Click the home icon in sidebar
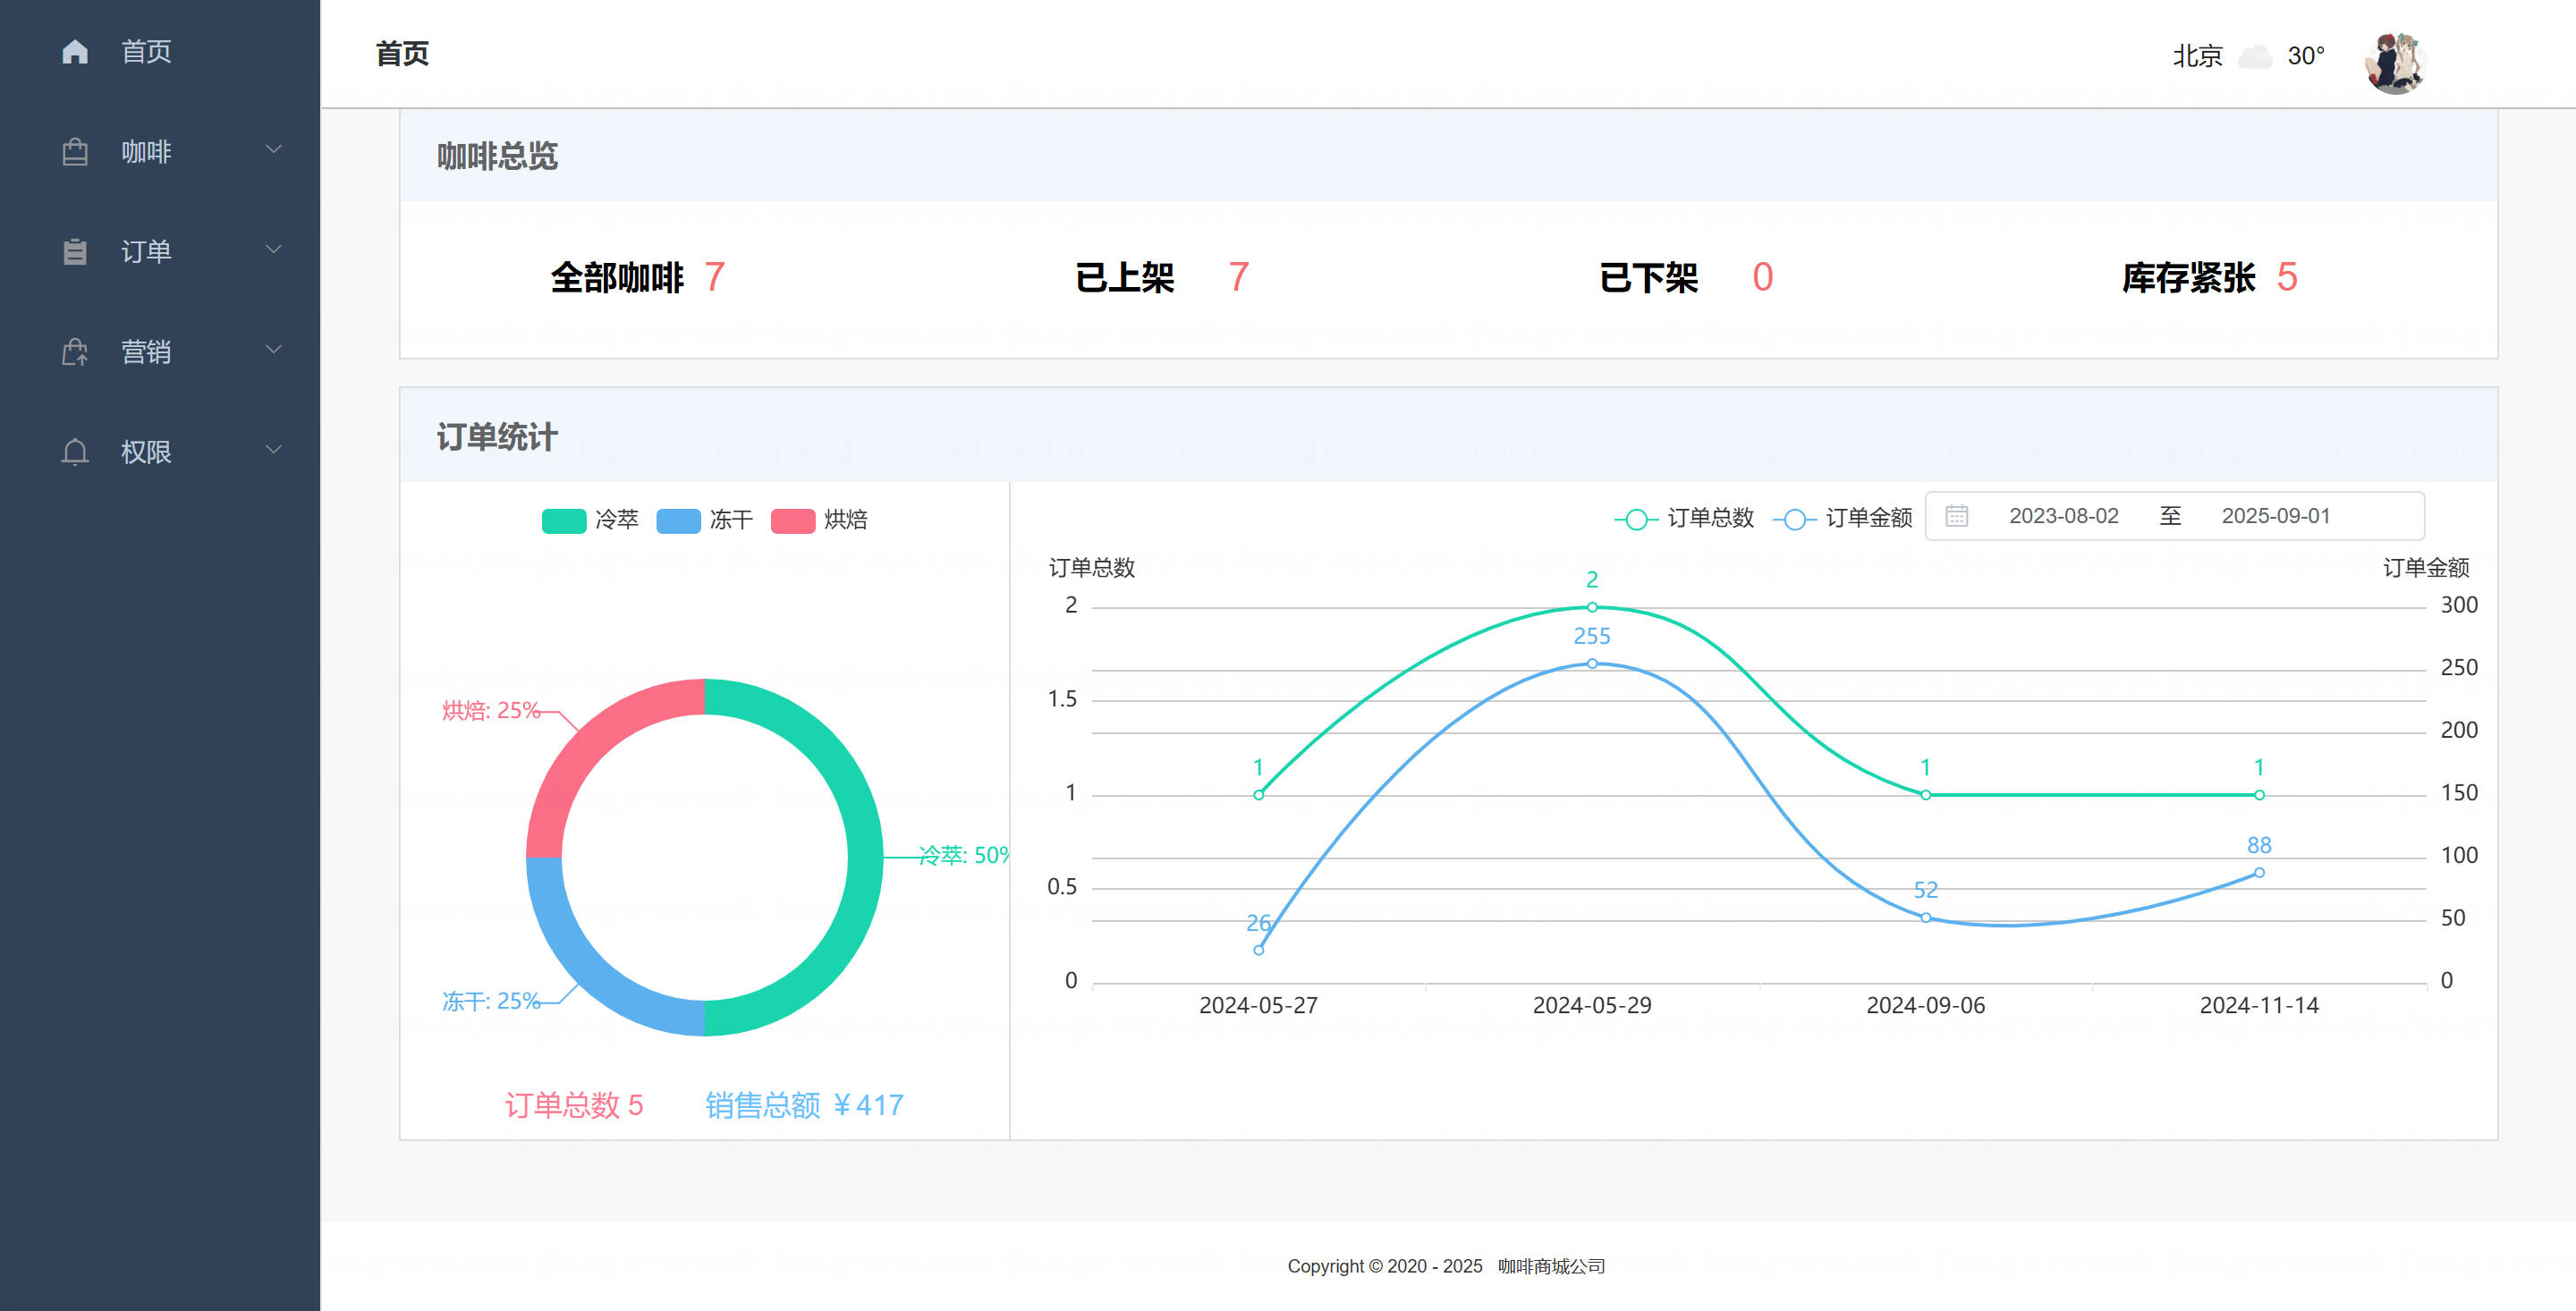The width and height of the screenshot is (2576, 1311). (75, 51)
